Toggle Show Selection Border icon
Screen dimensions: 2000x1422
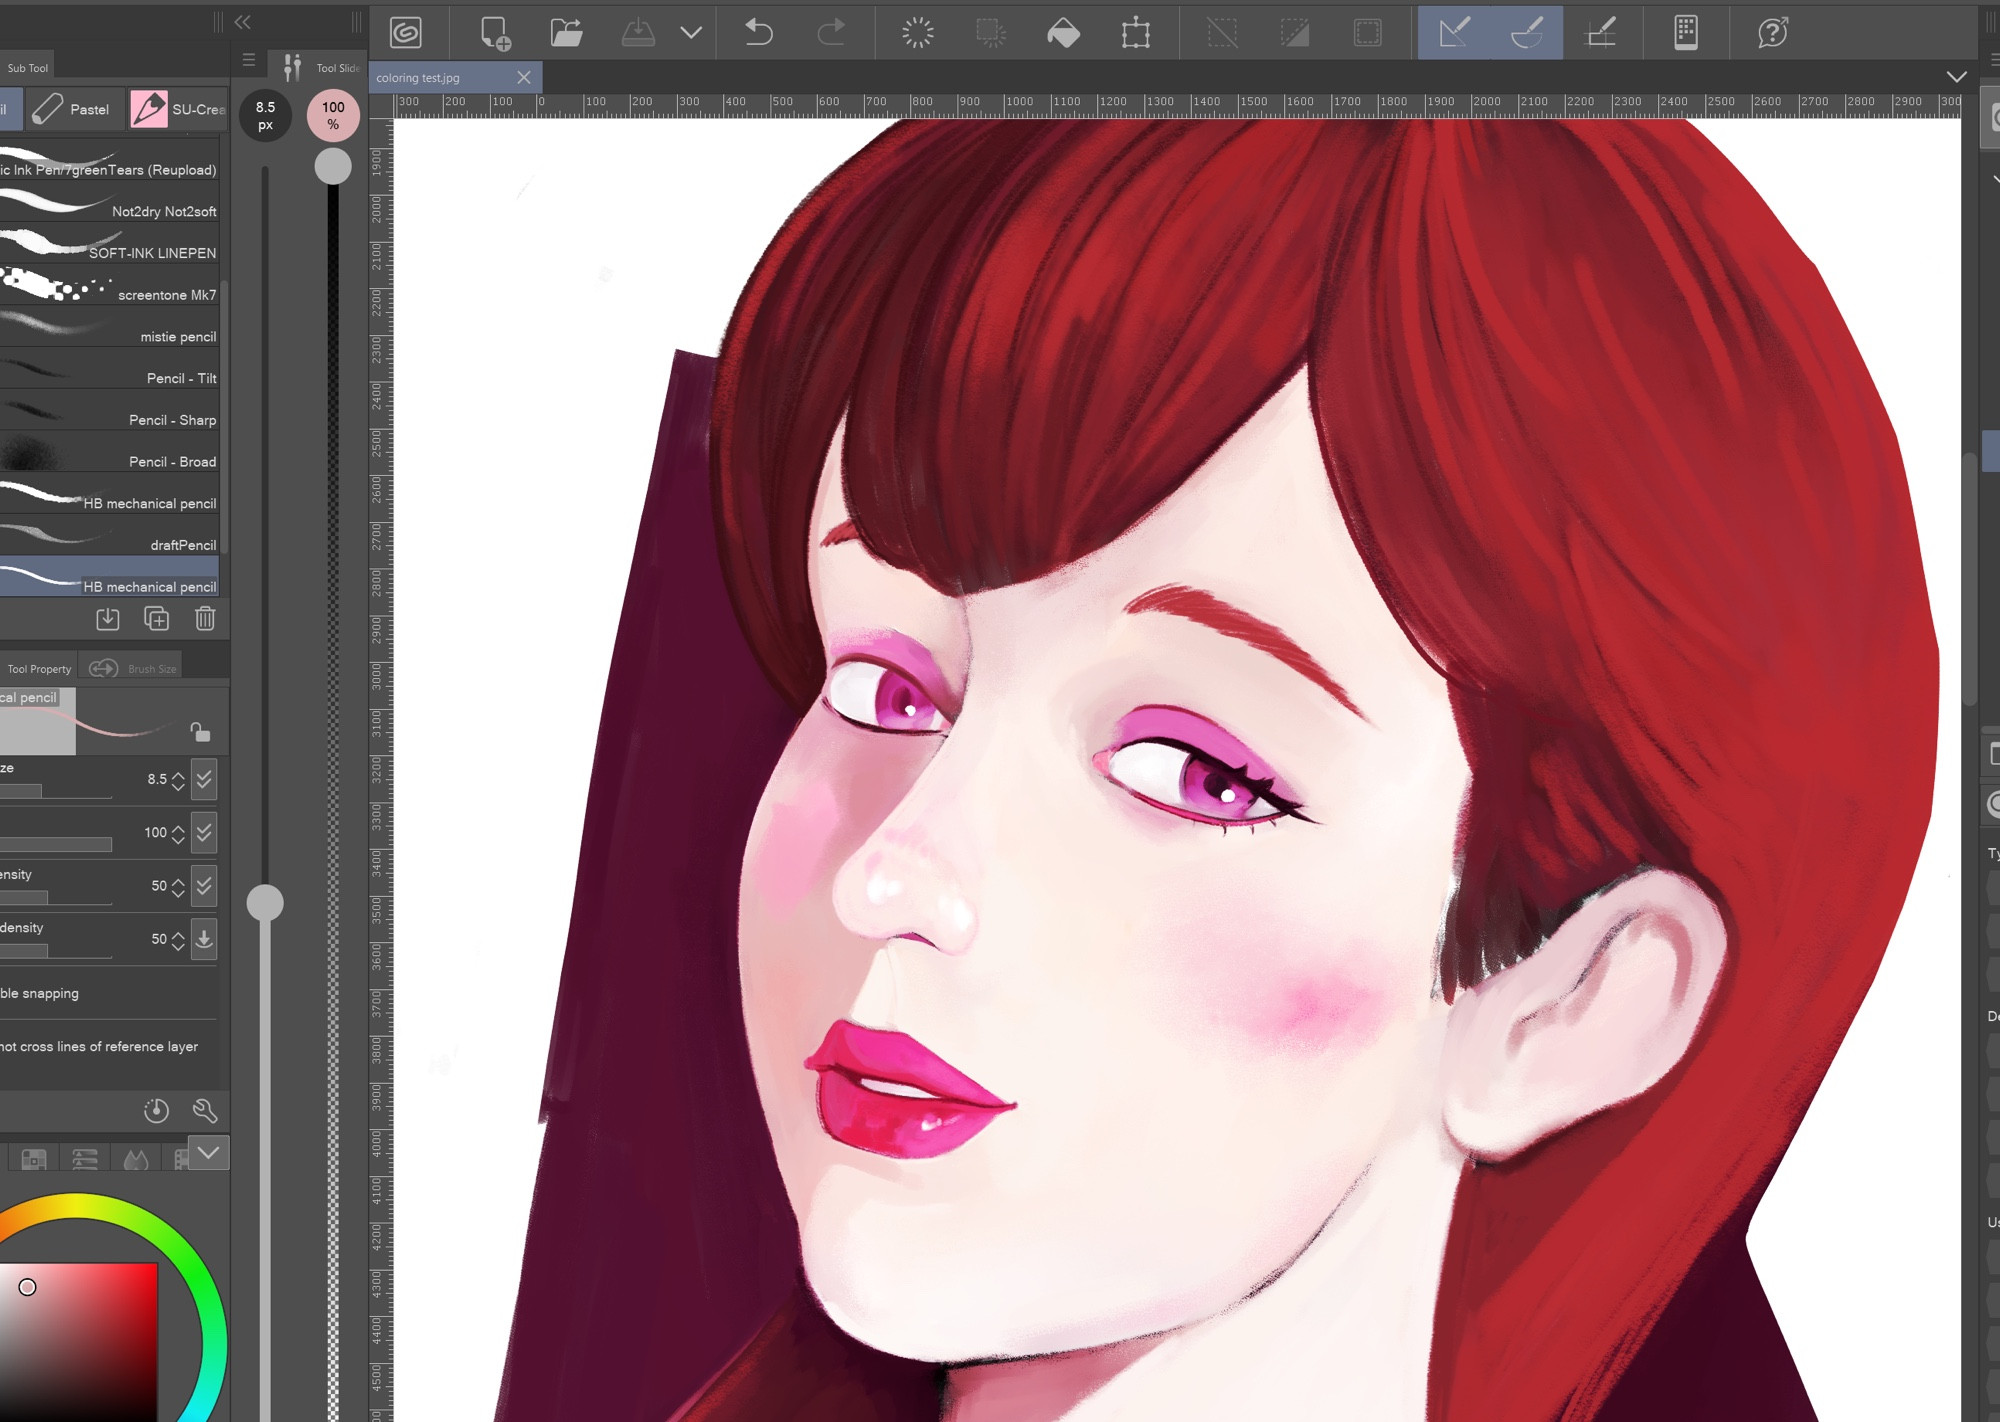pos(1368,33)
